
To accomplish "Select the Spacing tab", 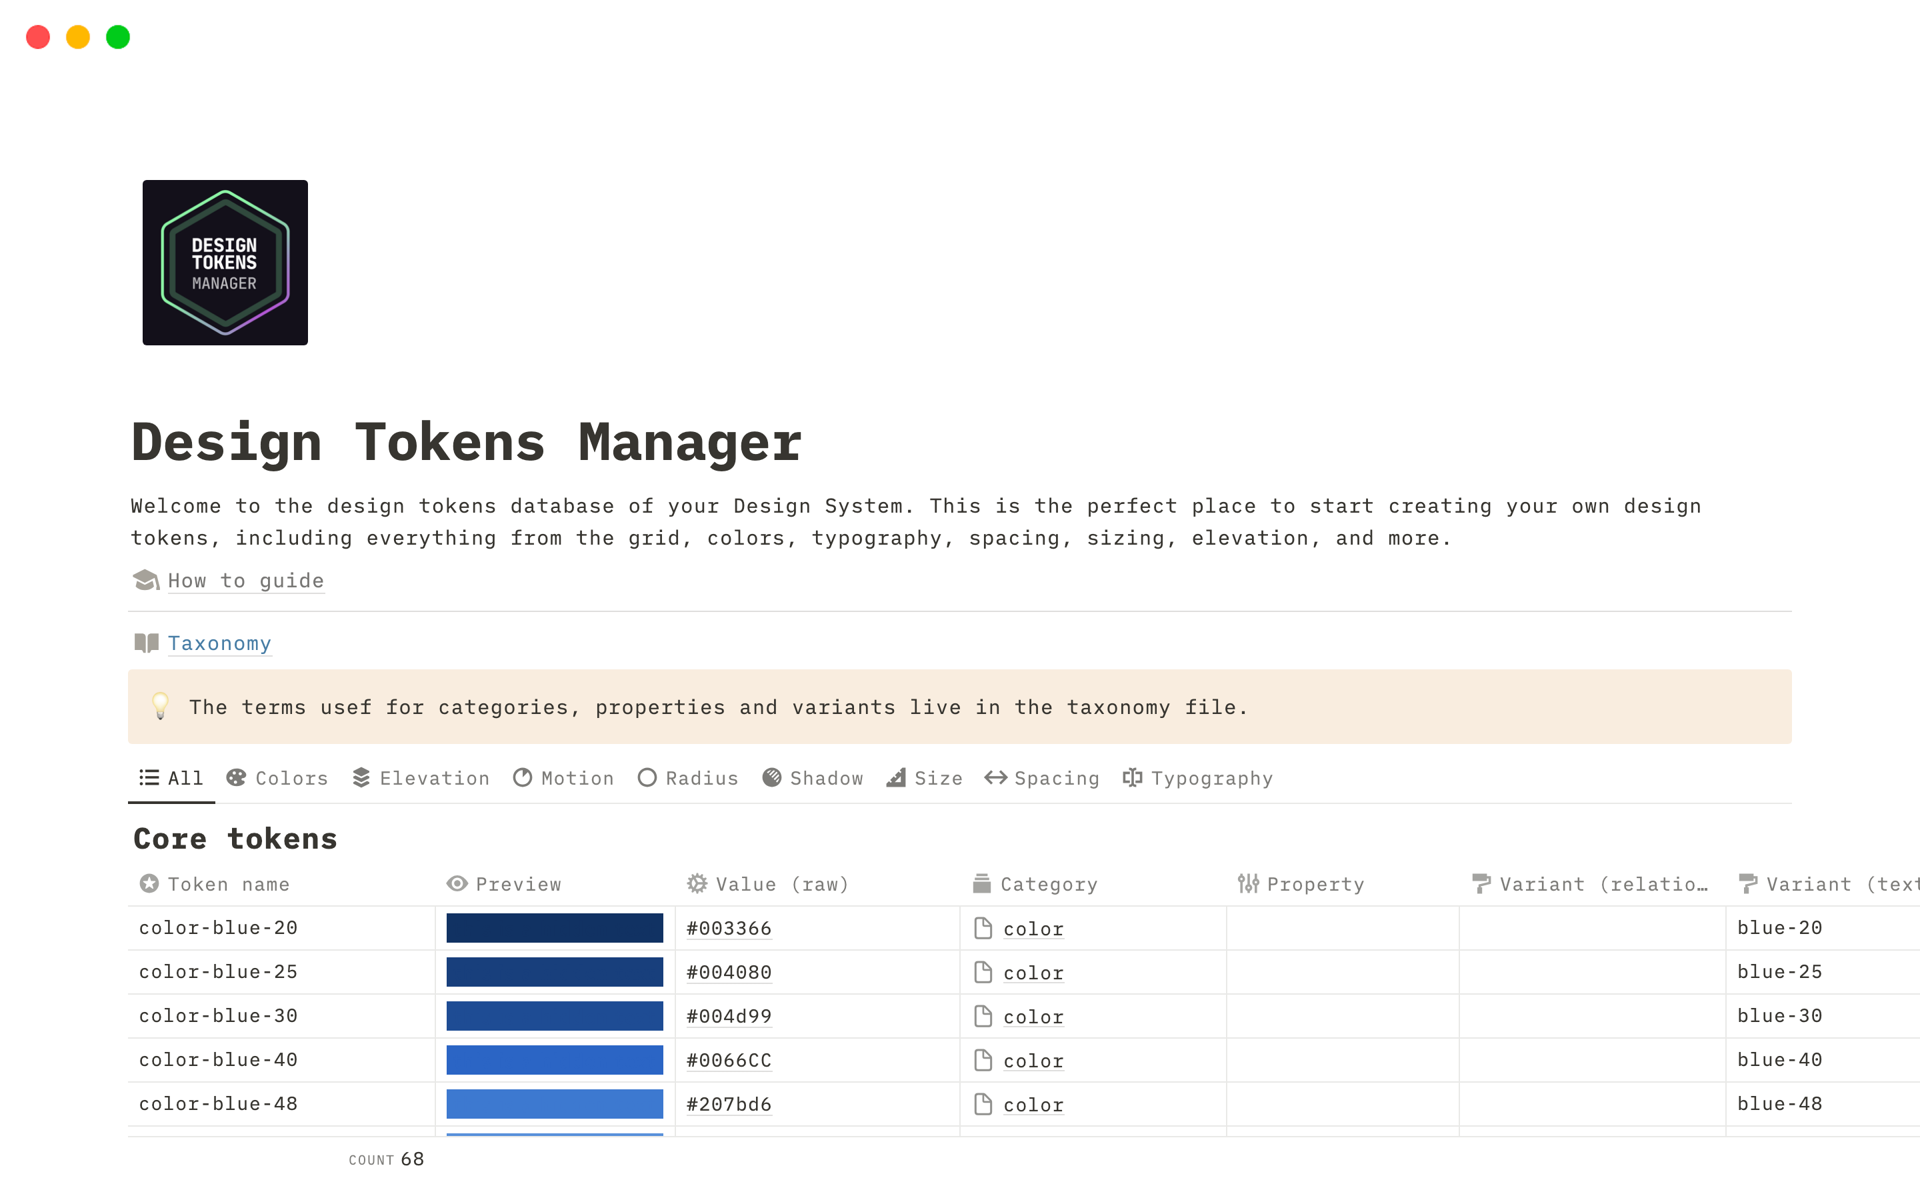I will tap(1042, 778).
